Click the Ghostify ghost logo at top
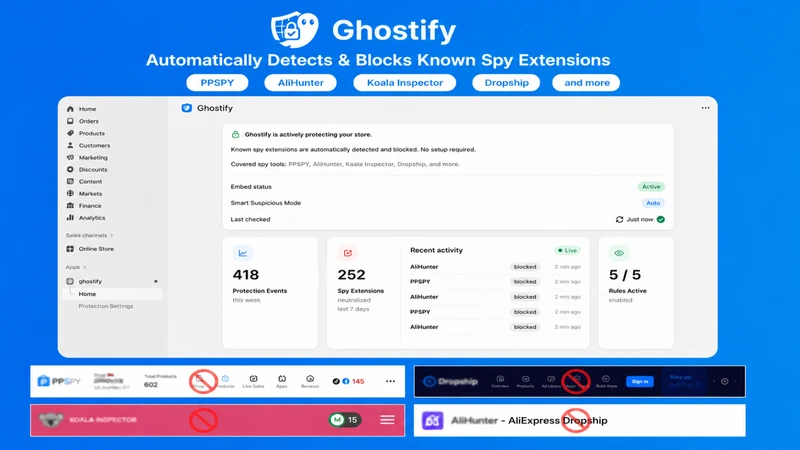 [x=294, y=29]
